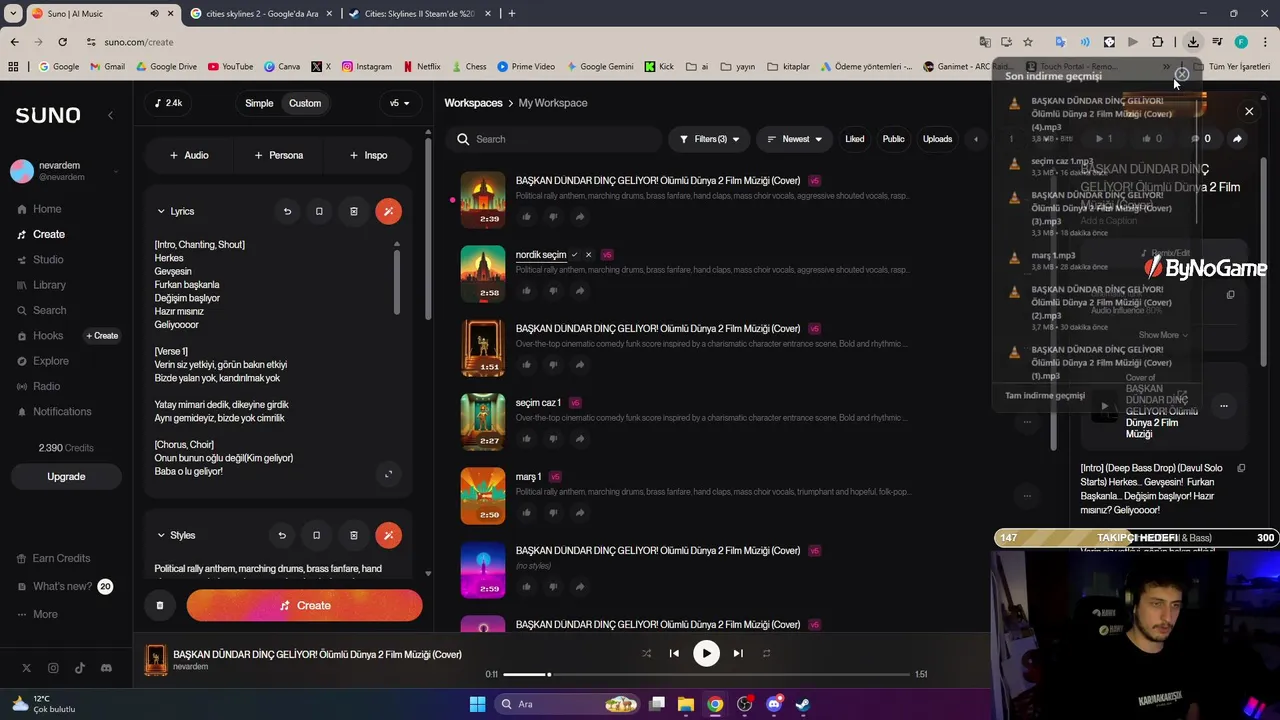This screenshot has width=1280, height=720.
Task: Clear lyrics using the trash icon
Action: [353, 211]
